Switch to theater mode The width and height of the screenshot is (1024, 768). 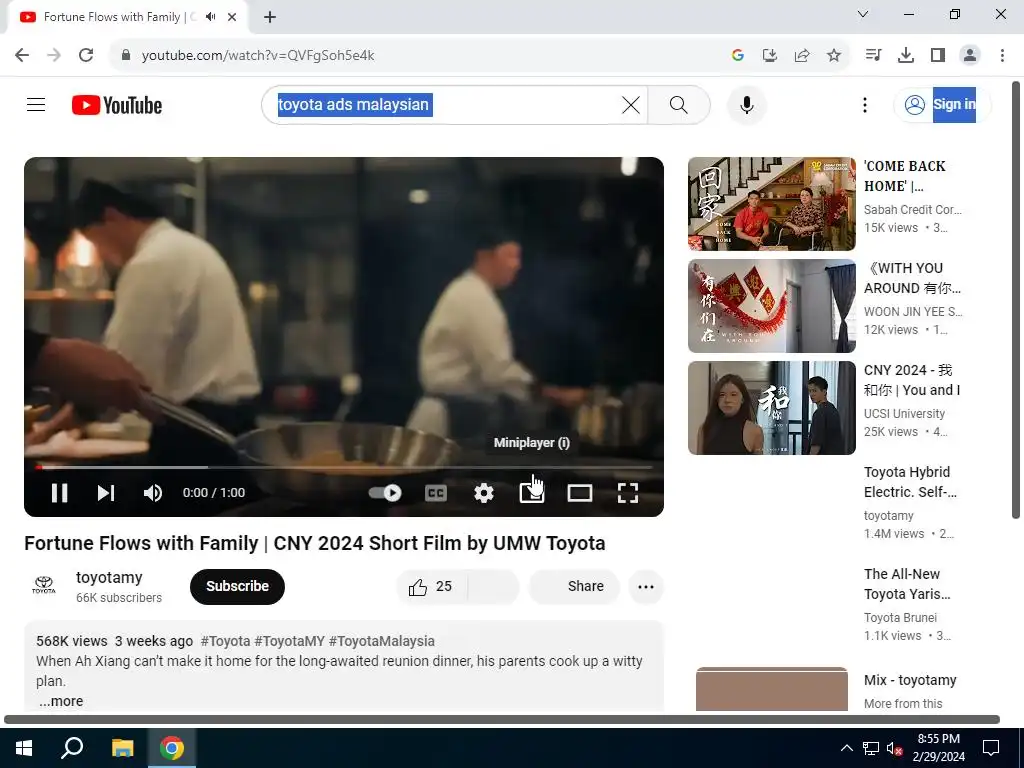(579, 493)
